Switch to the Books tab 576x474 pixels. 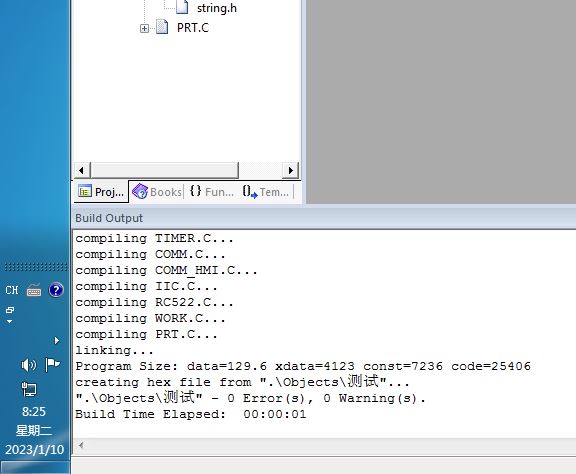click(157, 192)
